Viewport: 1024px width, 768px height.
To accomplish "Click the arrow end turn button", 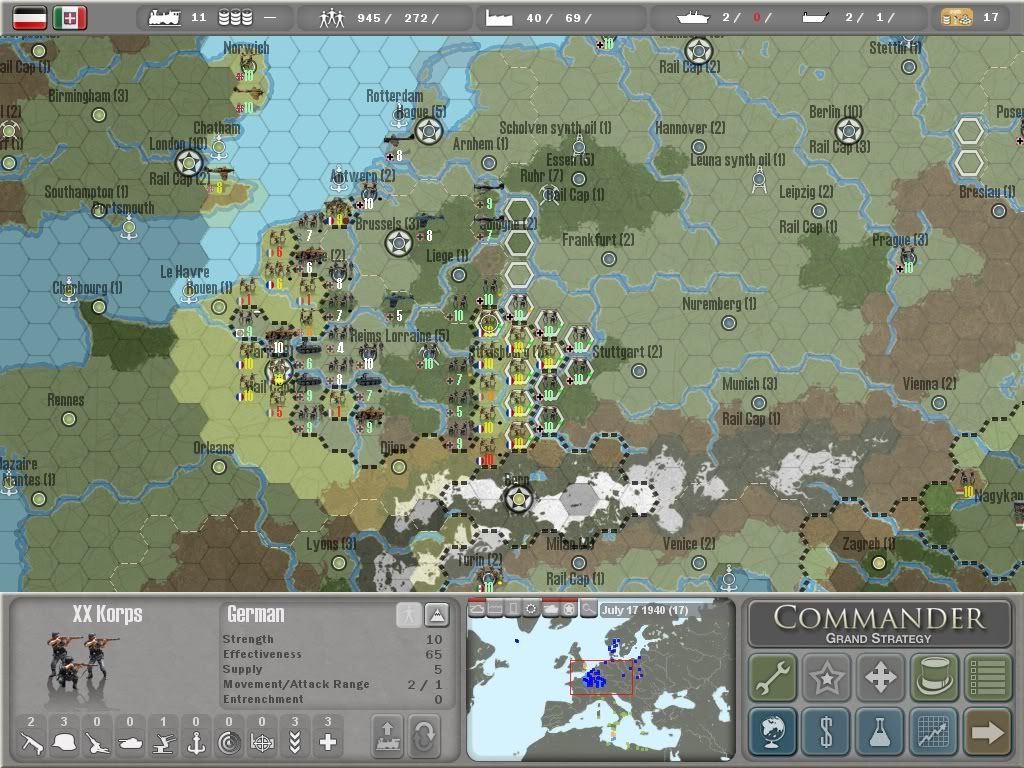I will click(987, 731).
